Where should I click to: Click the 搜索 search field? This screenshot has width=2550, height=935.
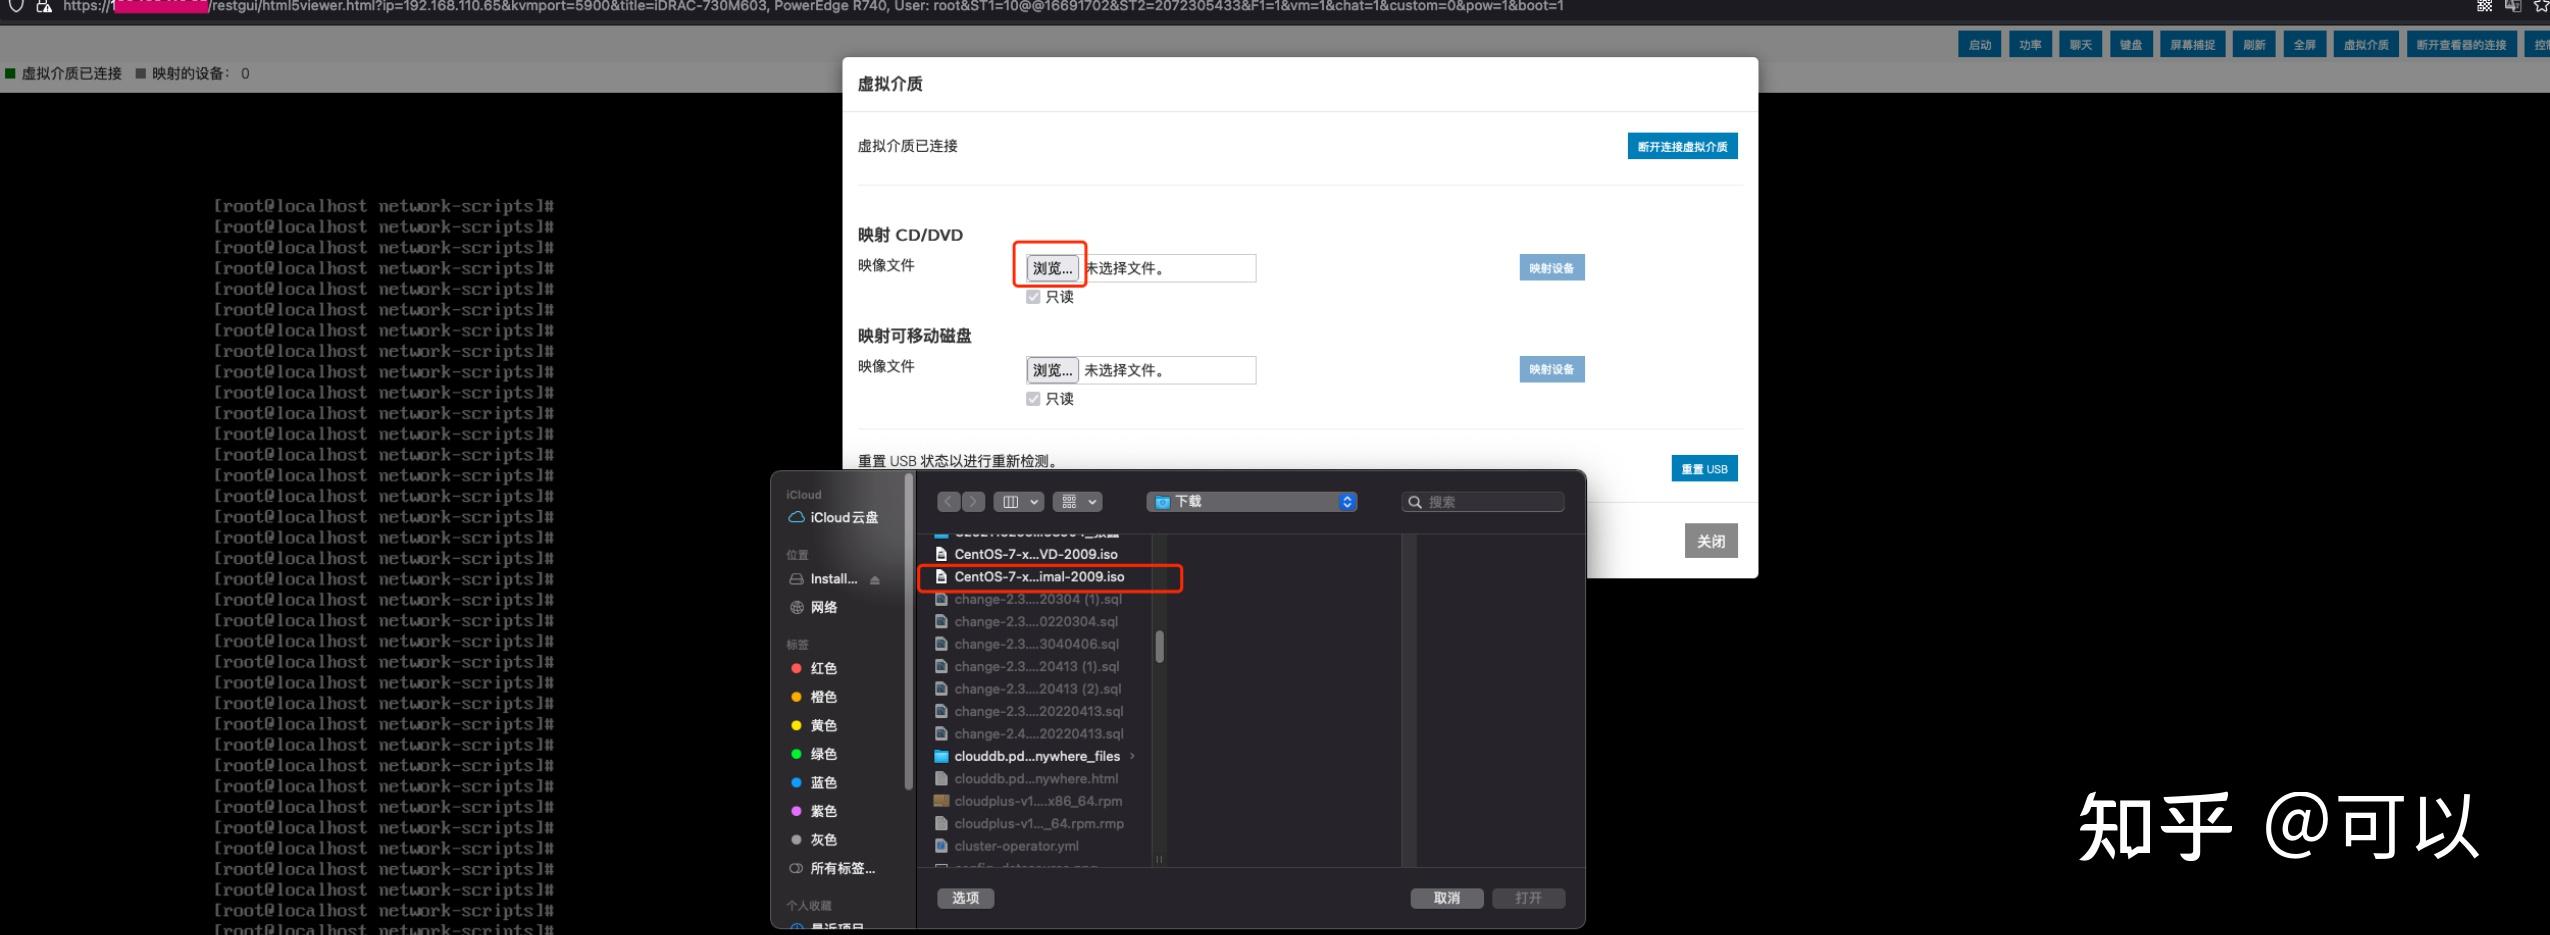(1483, 501)
